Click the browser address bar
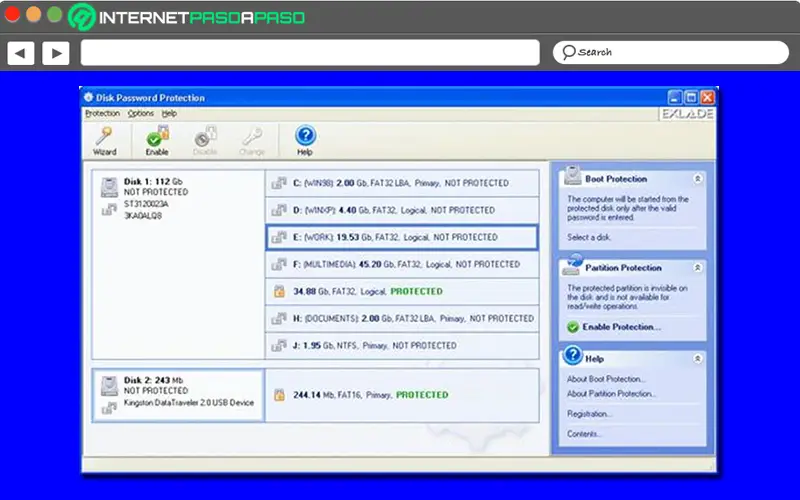 click(310, 53)
